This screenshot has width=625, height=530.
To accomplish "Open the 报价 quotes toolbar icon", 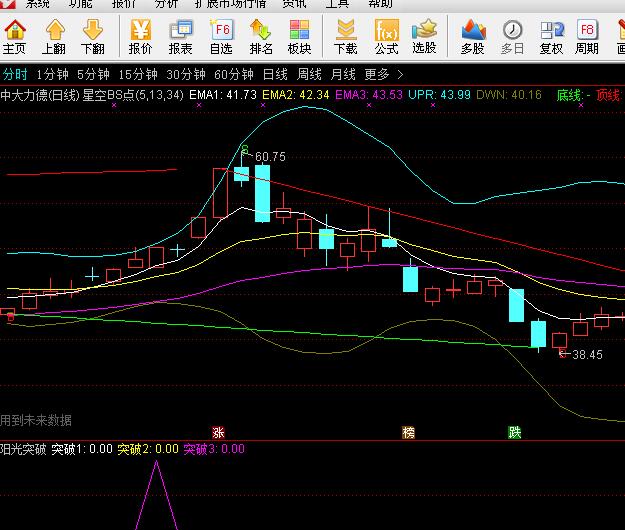I will (141, 36).
